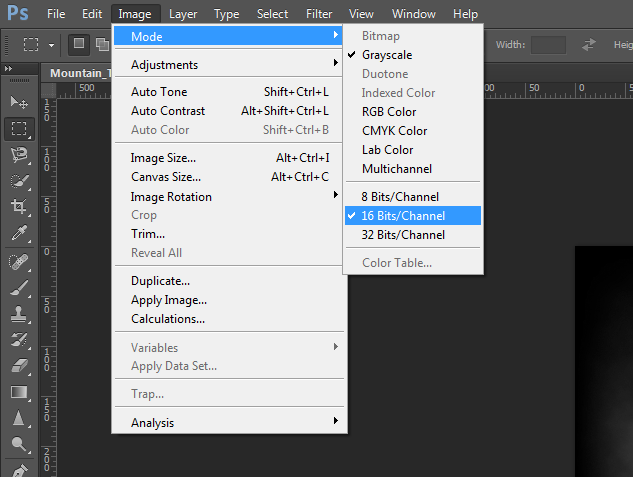
Task: Toggle Grayscale mode
Action: [413, 55]
